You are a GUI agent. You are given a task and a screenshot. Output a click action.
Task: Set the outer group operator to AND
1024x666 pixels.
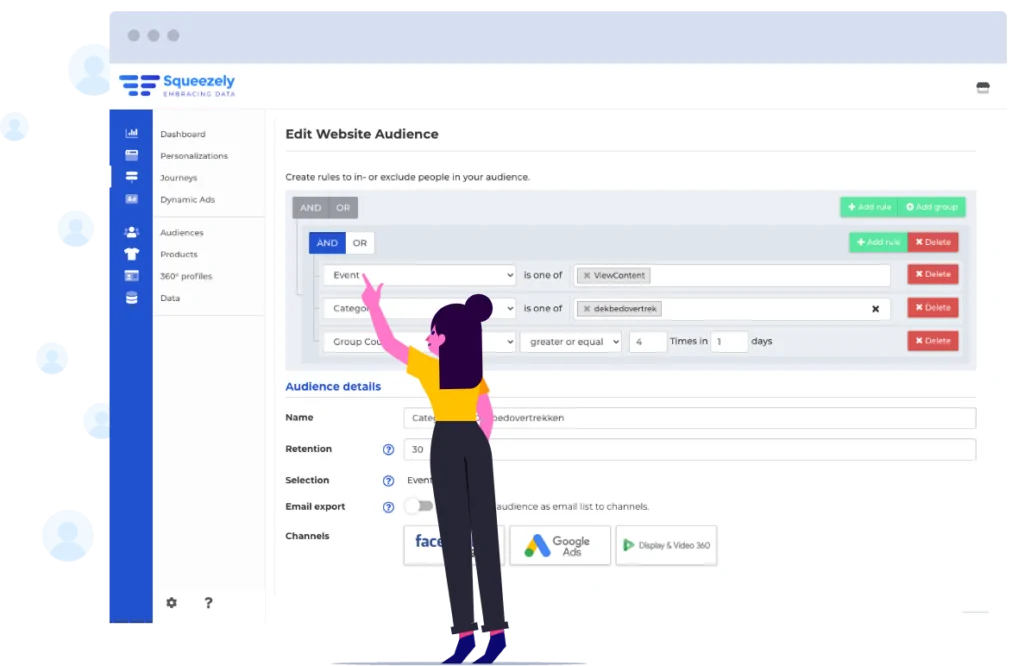pyautogui.click(x=310, y=208)
